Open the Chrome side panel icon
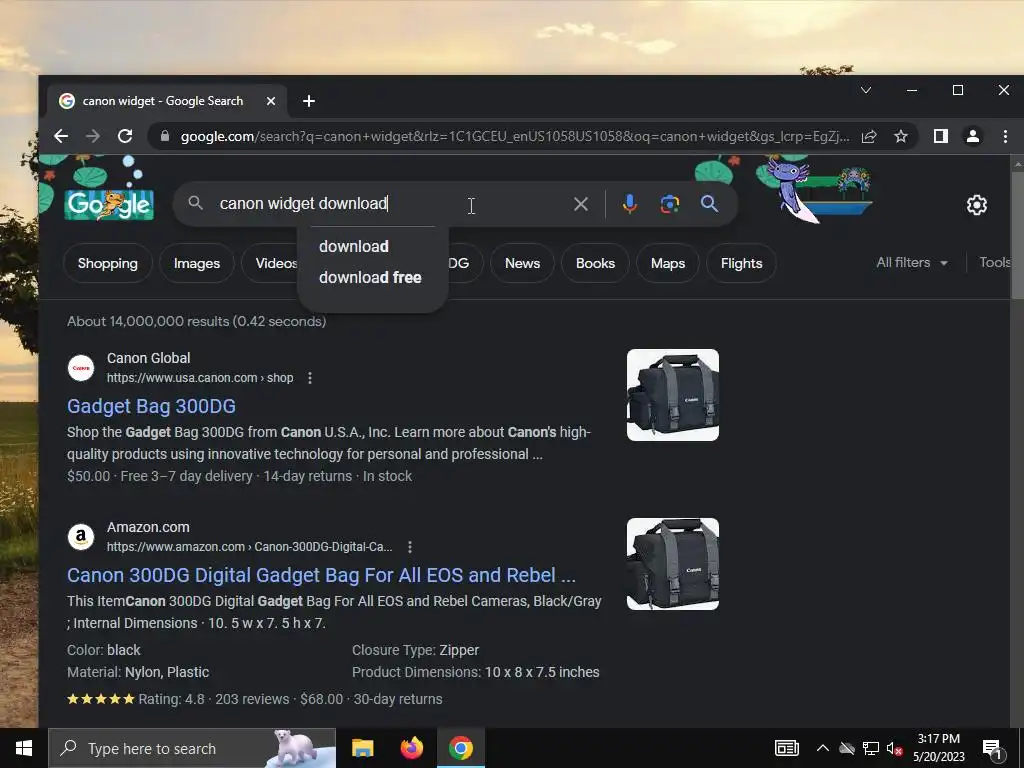 pos(940,136)
